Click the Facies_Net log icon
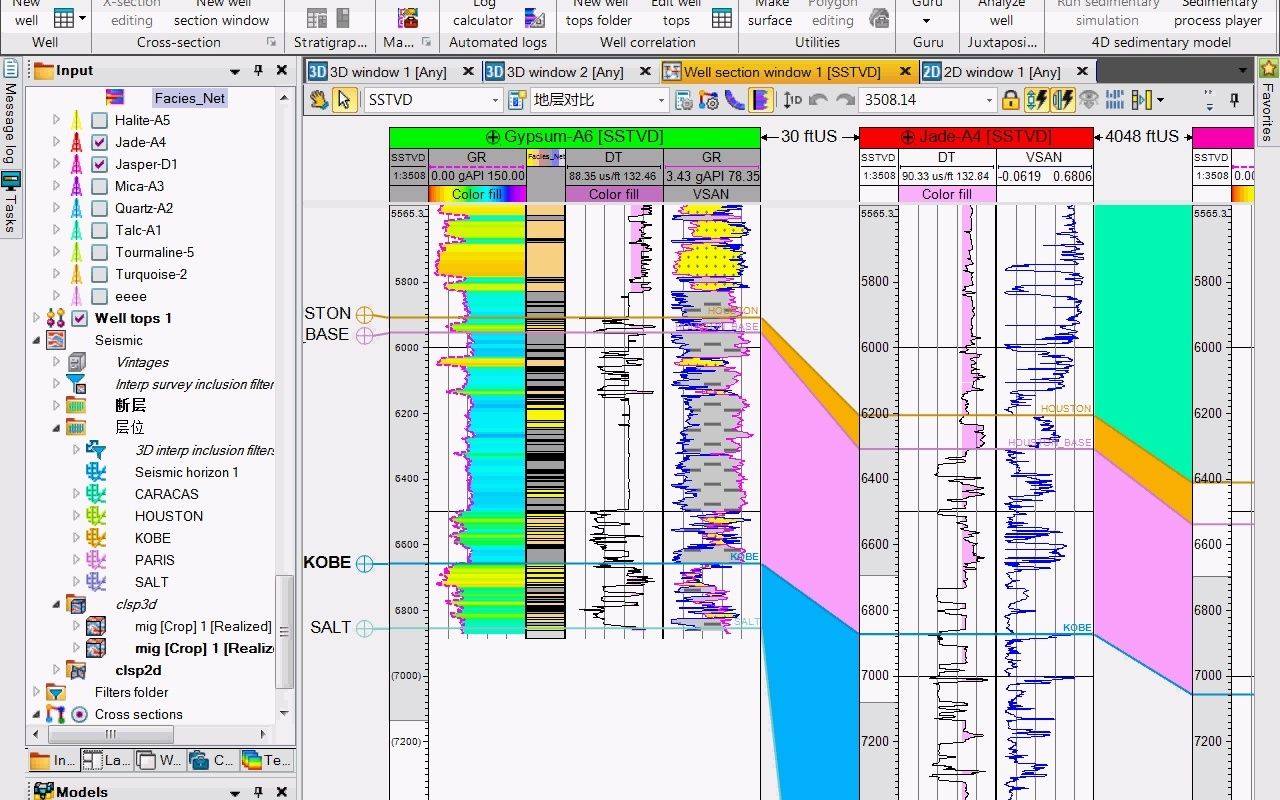 [x=116, y=98]
